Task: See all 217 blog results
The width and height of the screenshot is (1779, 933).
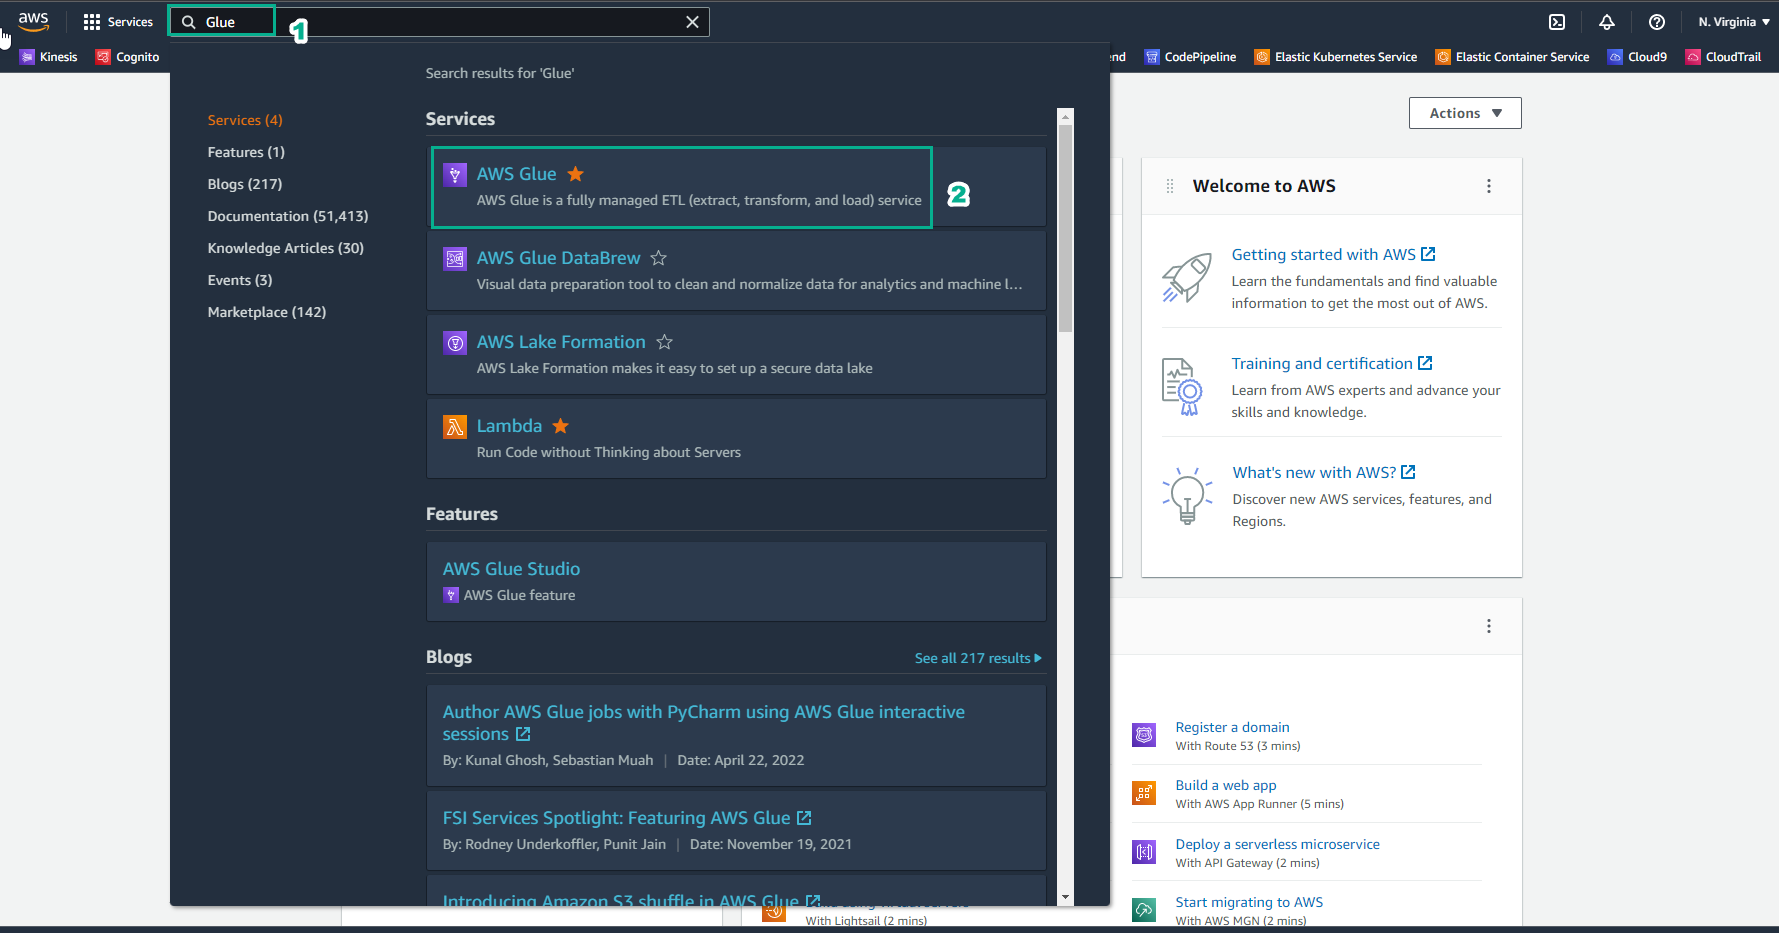Action: click(978, 658)
